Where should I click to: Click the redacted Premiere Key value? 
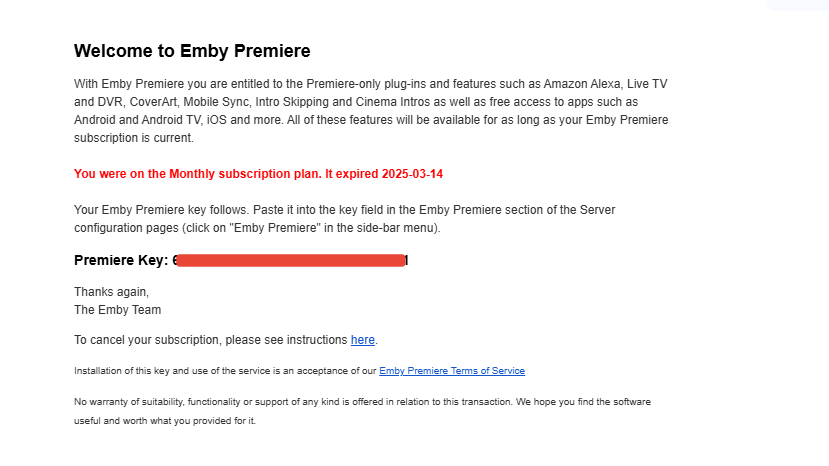pos(291,260)
